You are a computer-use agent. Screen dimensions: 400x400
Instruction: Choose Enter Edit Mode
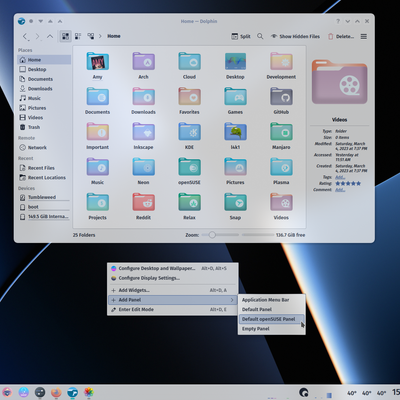click(x=173, y=310)
